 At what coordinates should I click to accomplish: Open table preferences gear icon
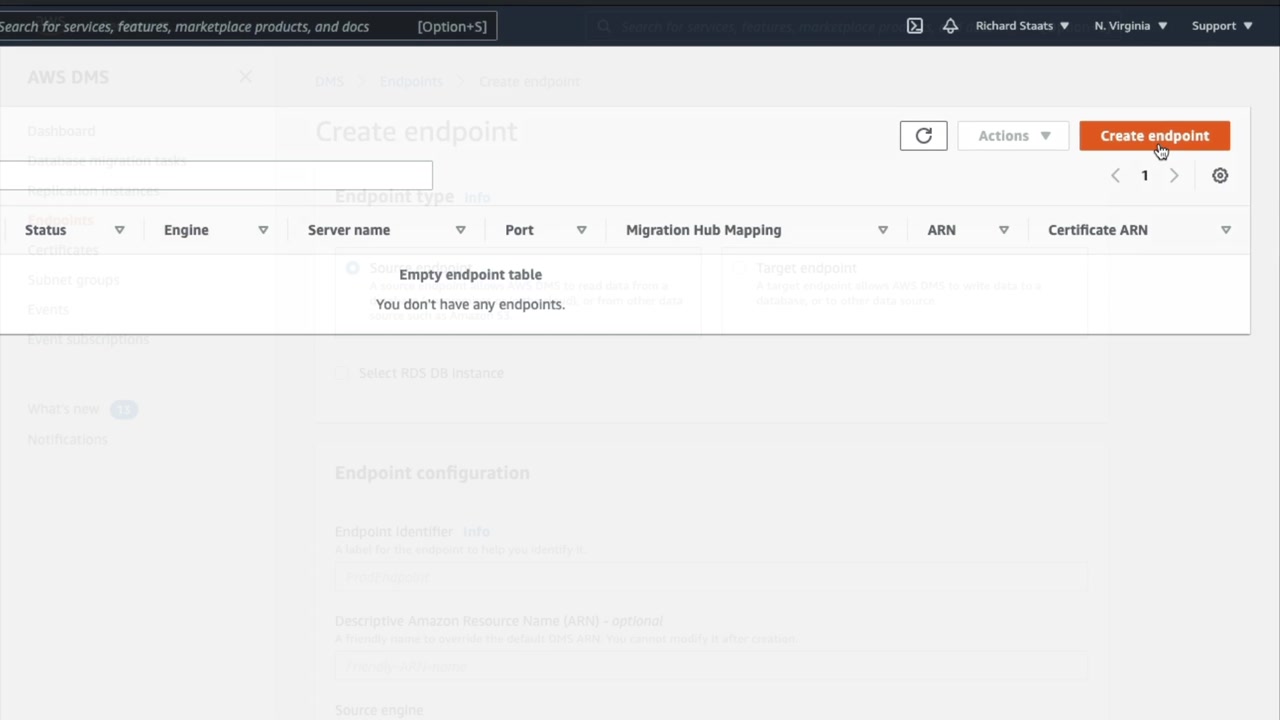pyautogui.click(x=1220, y=176)
